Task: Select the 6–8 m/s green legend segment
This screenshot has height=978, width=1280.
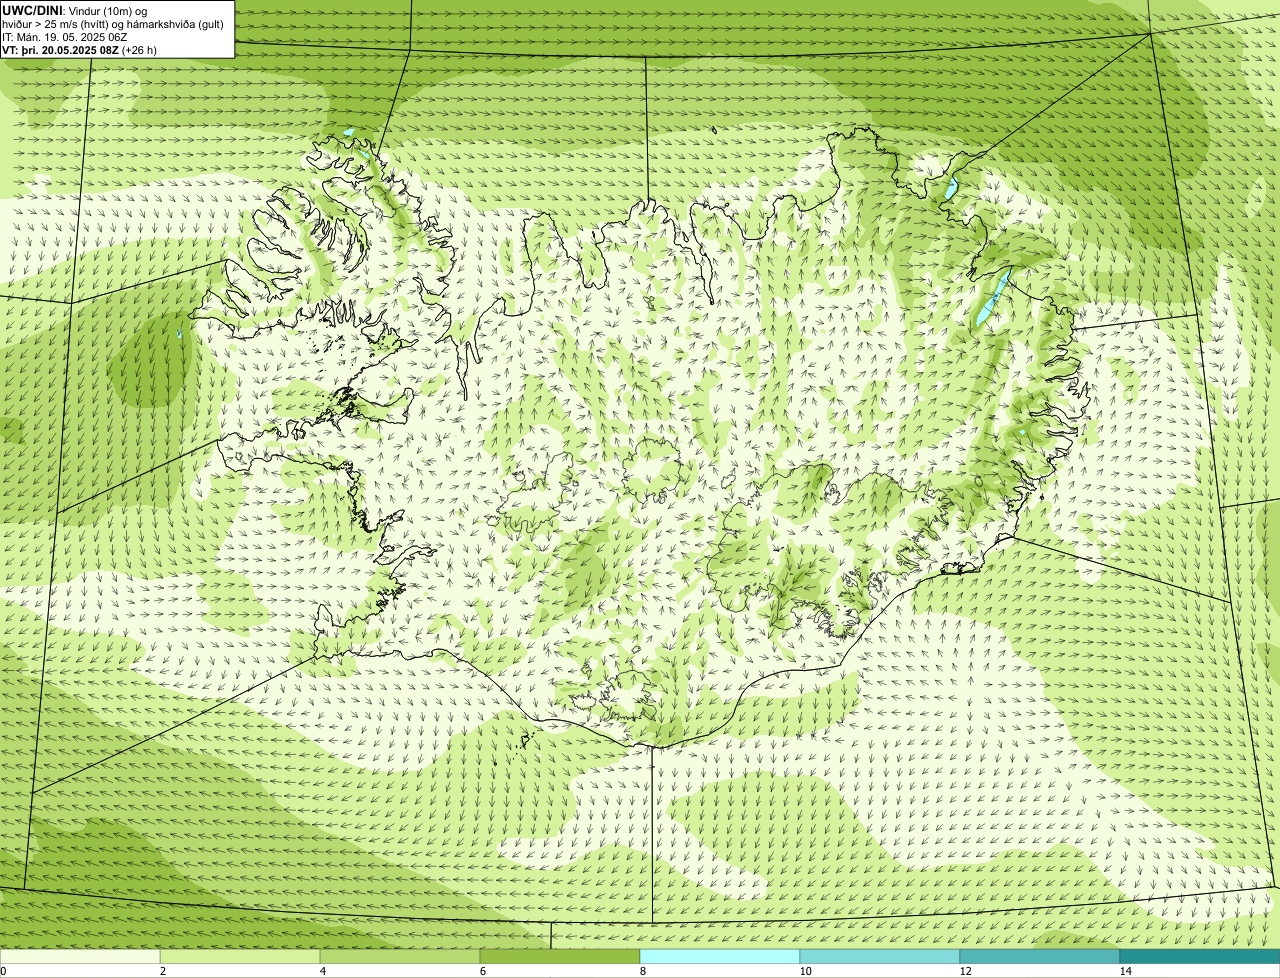Action: (x=560, y=956)
